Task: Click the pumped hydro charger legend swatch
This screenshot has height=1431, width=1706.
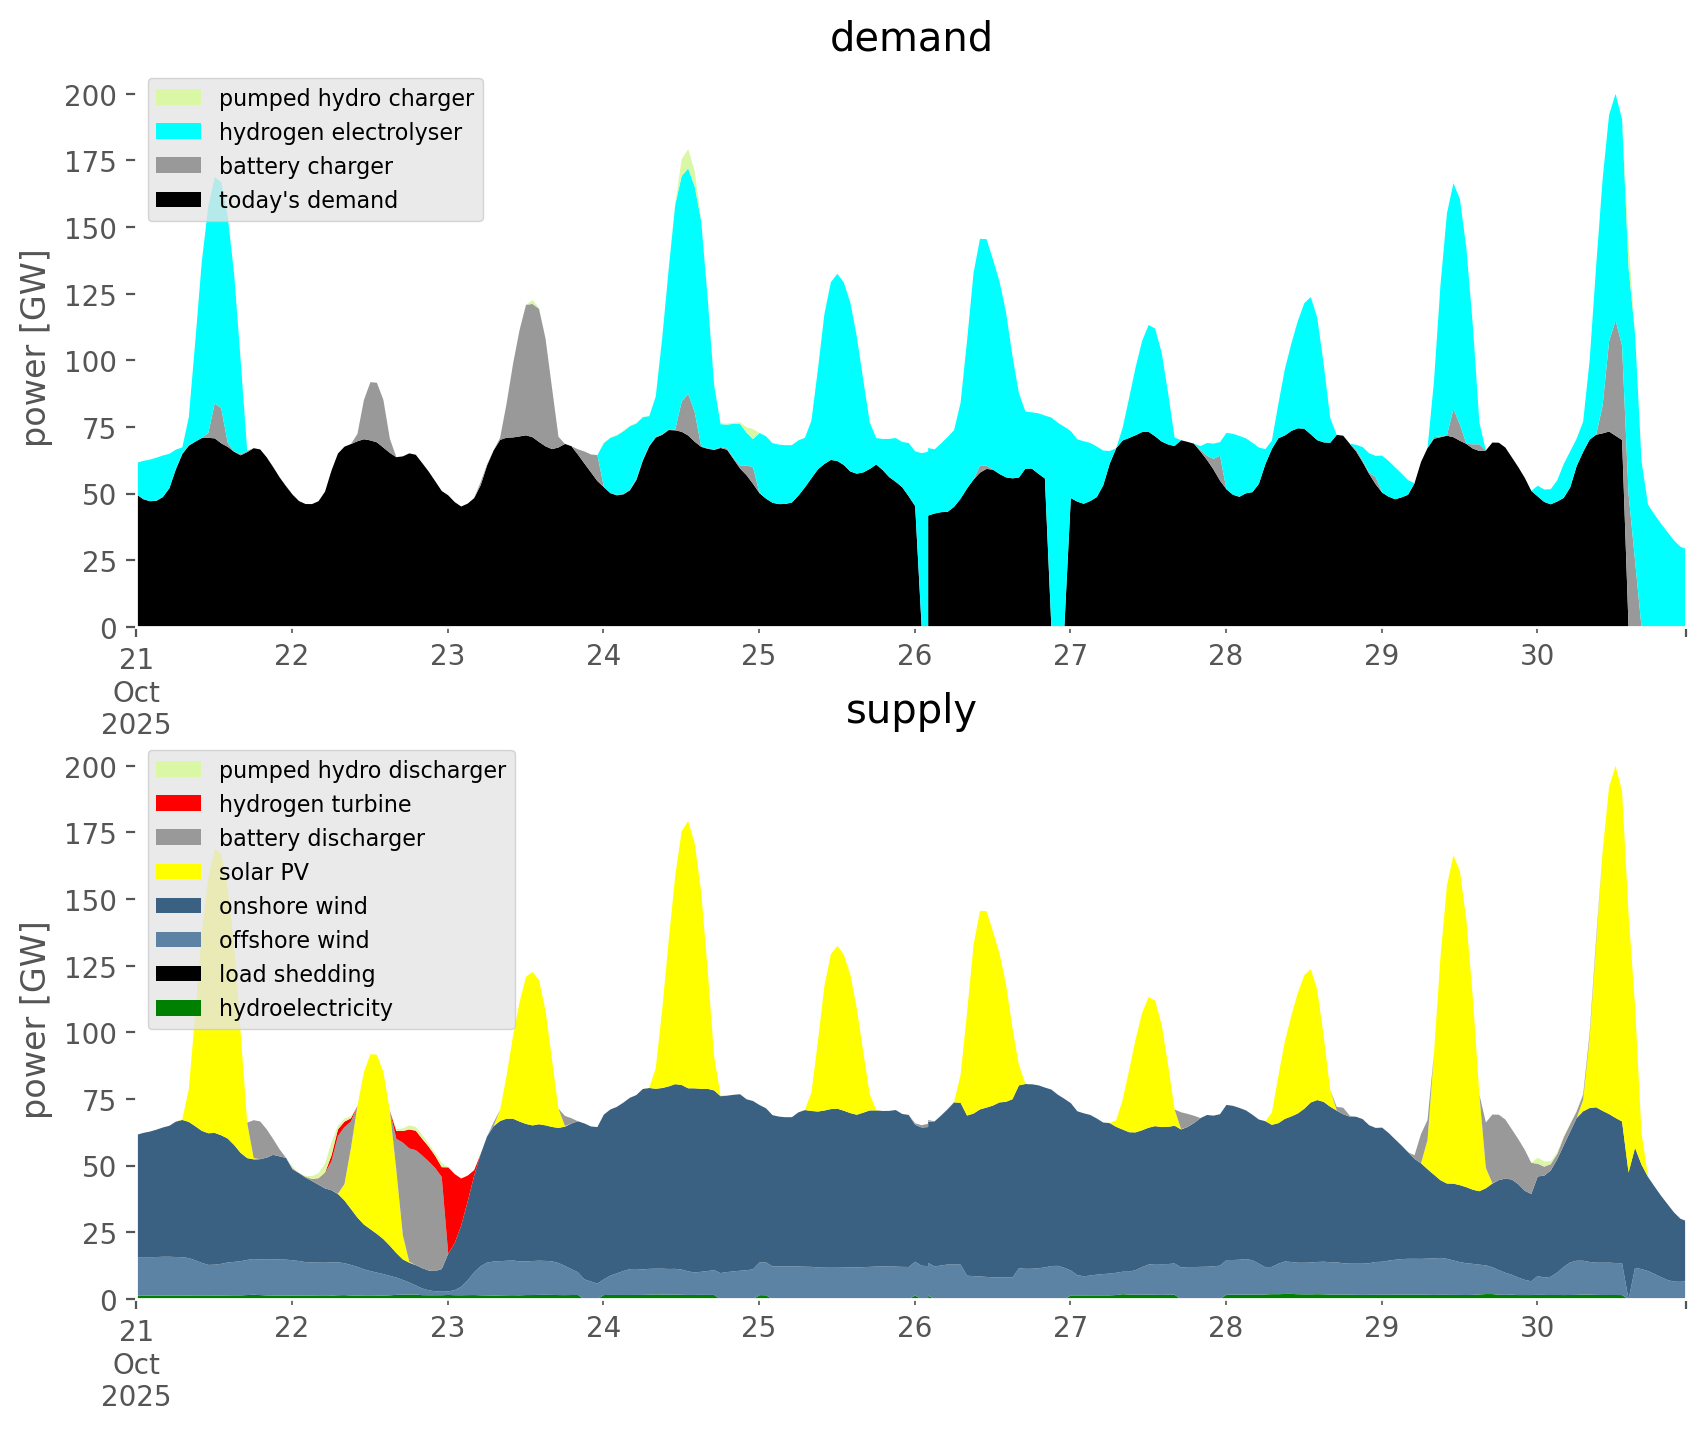Action: pyautogui.click(x=179, y=98)
